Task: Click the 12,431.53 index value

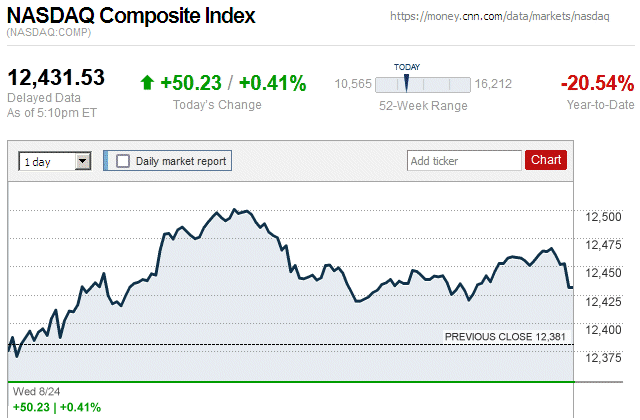Action: (x=56, y=77)
